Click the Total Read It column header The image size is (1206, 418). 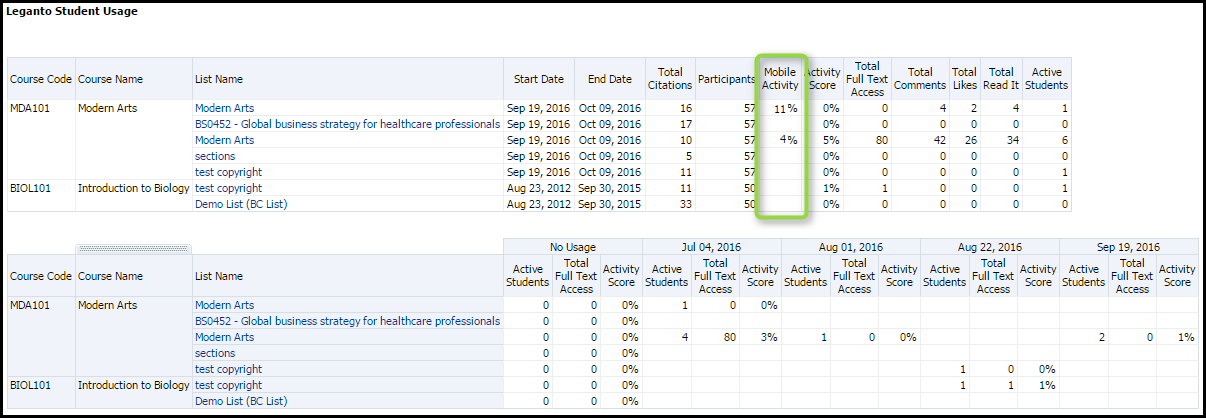tap(1001, 79)
